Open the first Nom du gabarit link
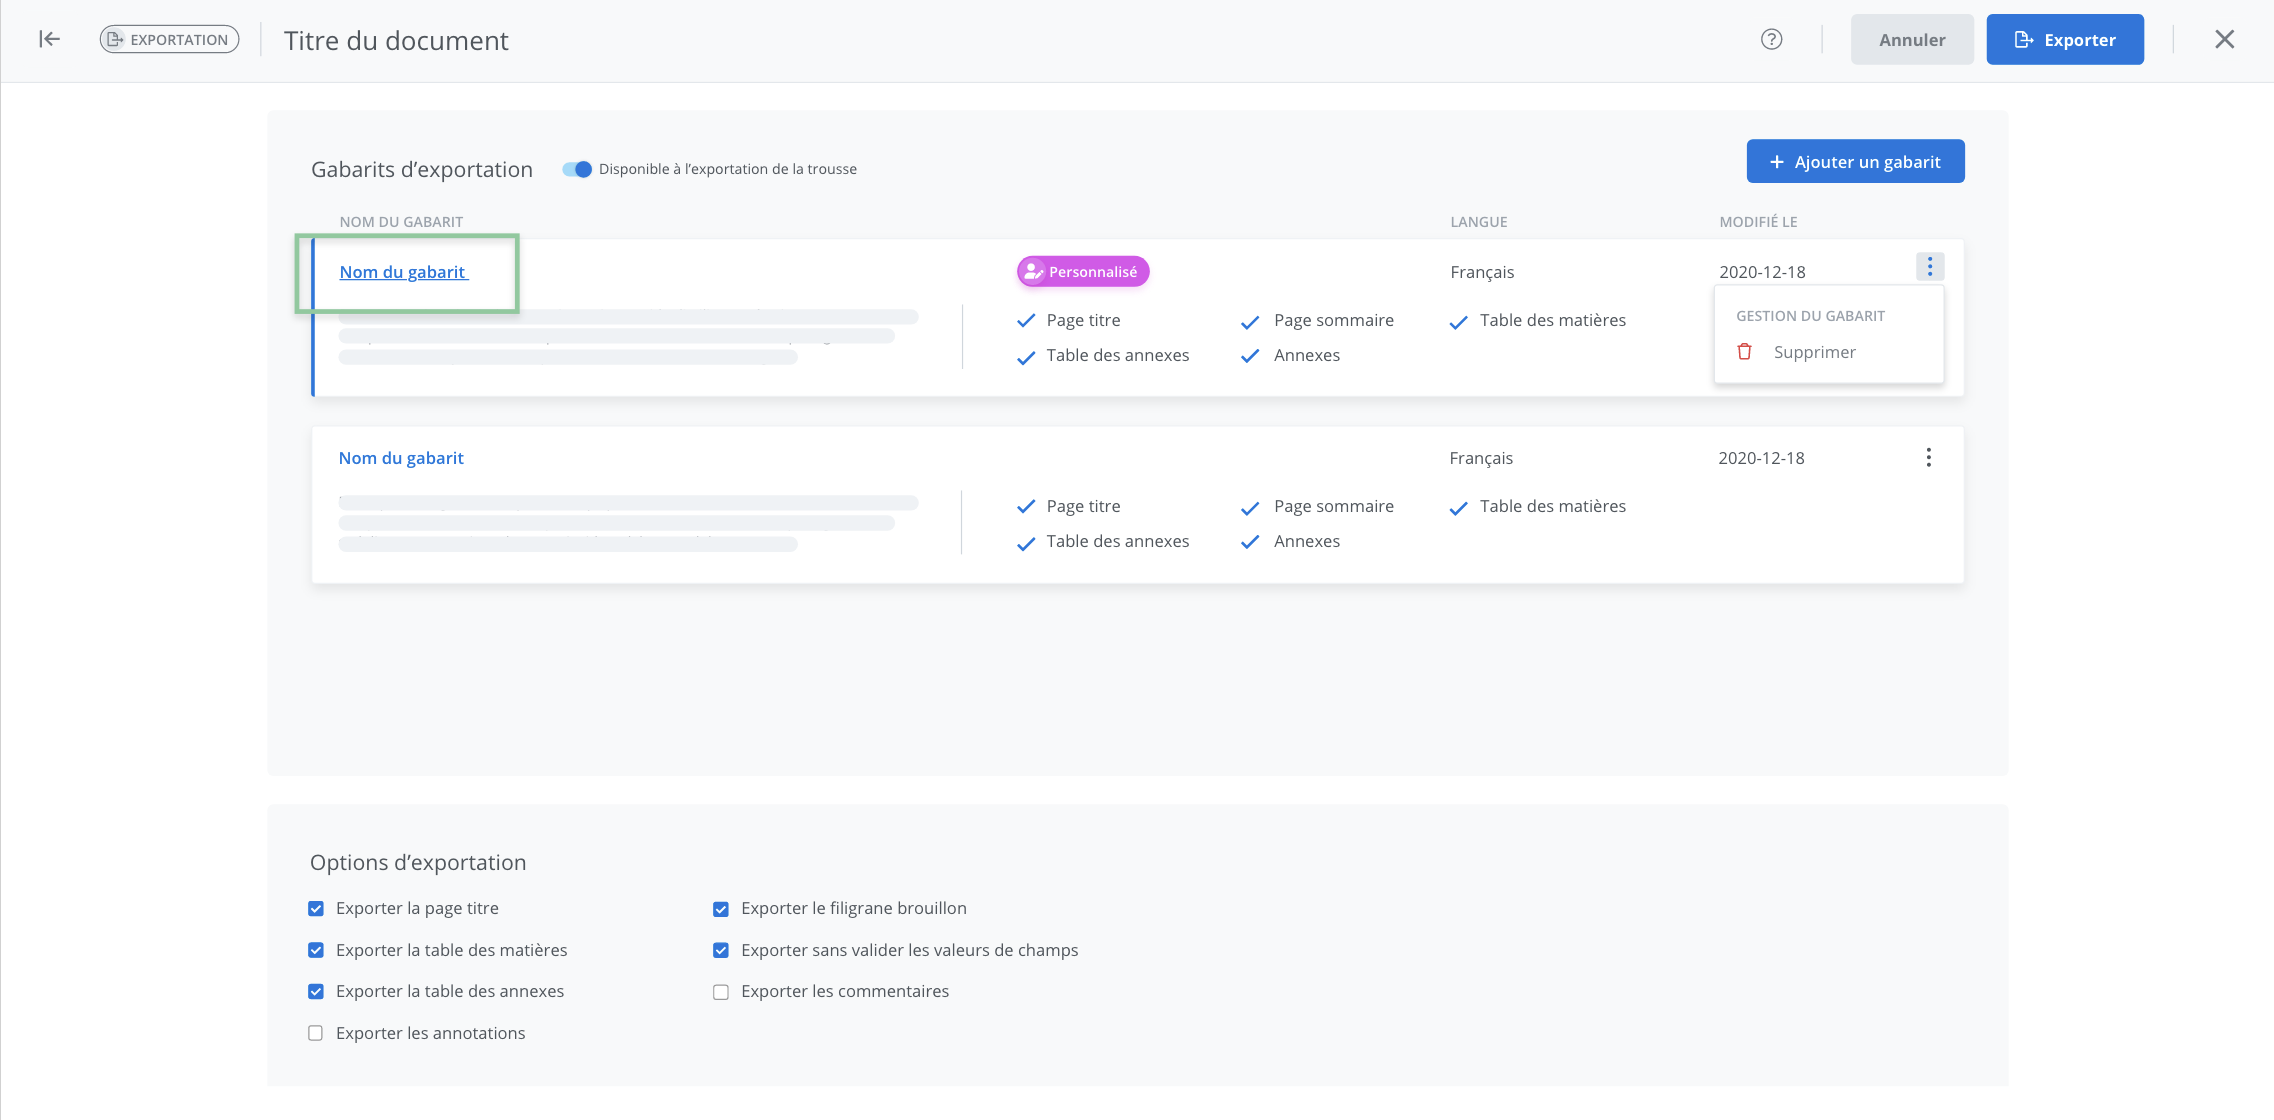 (403, 272)
